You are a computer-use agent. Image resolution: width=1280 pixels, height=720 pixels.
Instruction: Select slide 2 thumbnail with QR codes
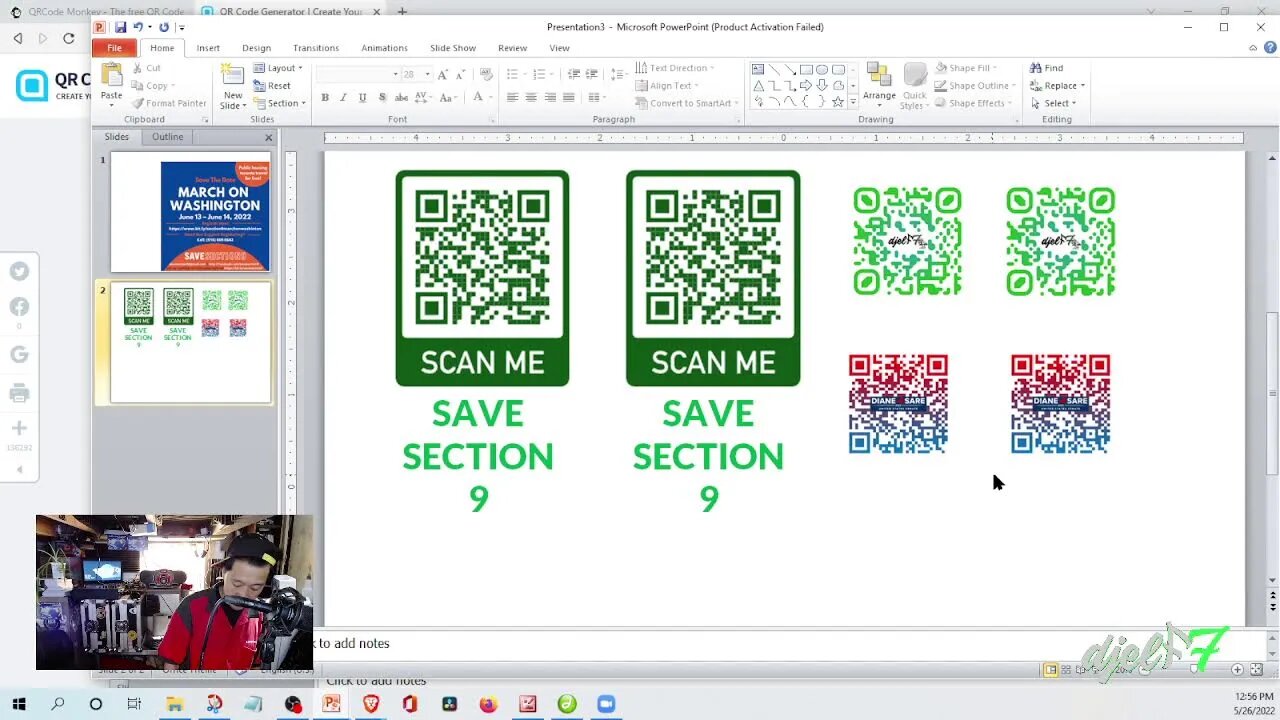tap(191, 343)
